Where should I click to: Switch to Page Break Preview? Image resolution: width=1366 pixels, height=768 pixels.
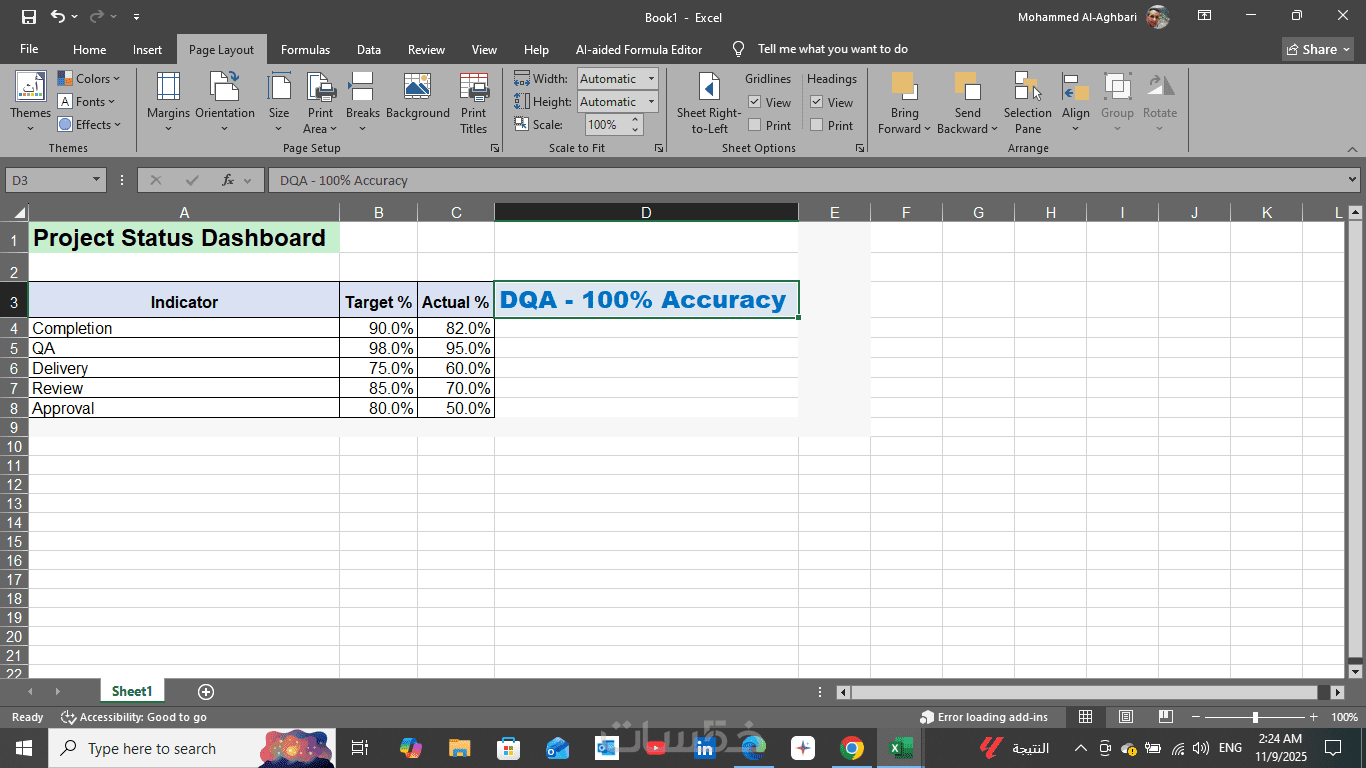(1166, 717)
